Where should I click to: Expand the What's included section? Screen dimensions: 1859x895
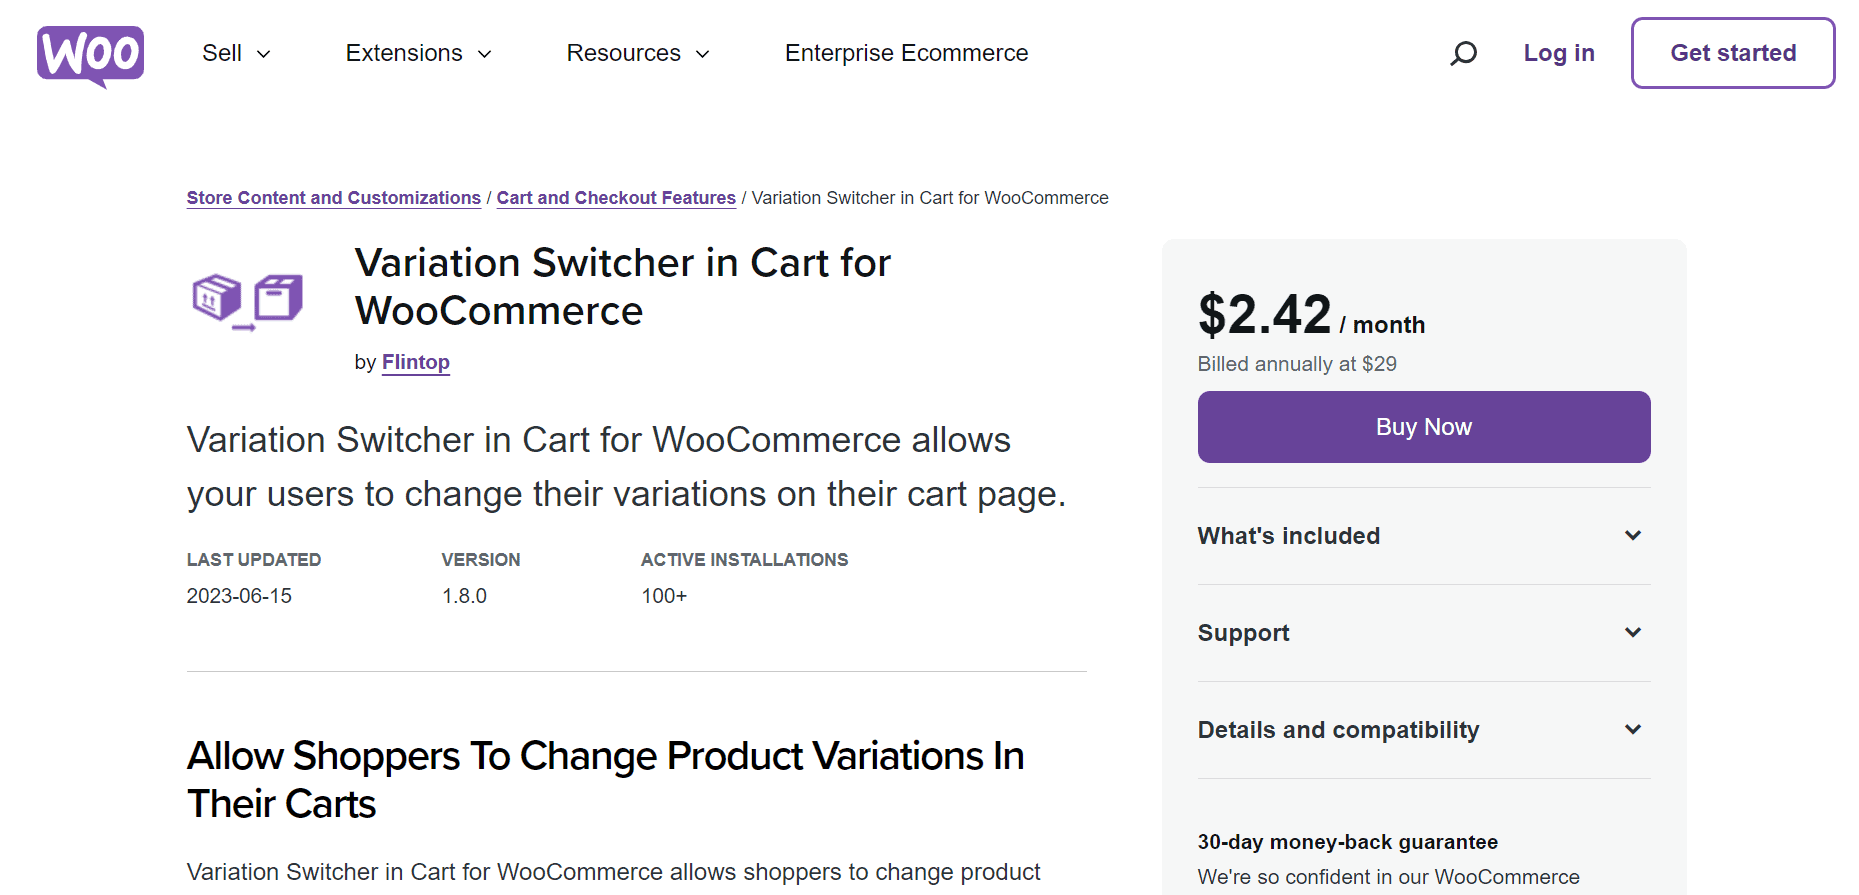tap(1288, 536)
